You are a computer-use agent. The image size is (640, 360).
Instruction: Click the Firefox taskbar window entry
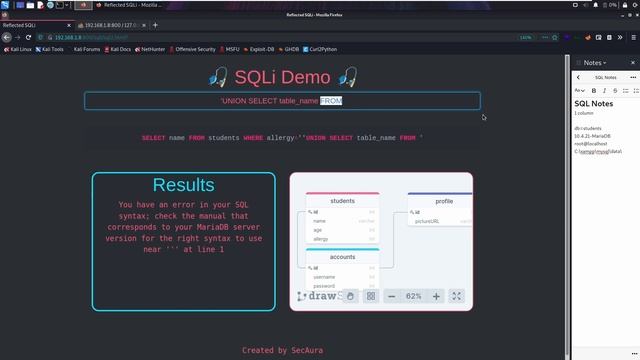(x=130, y=5)
